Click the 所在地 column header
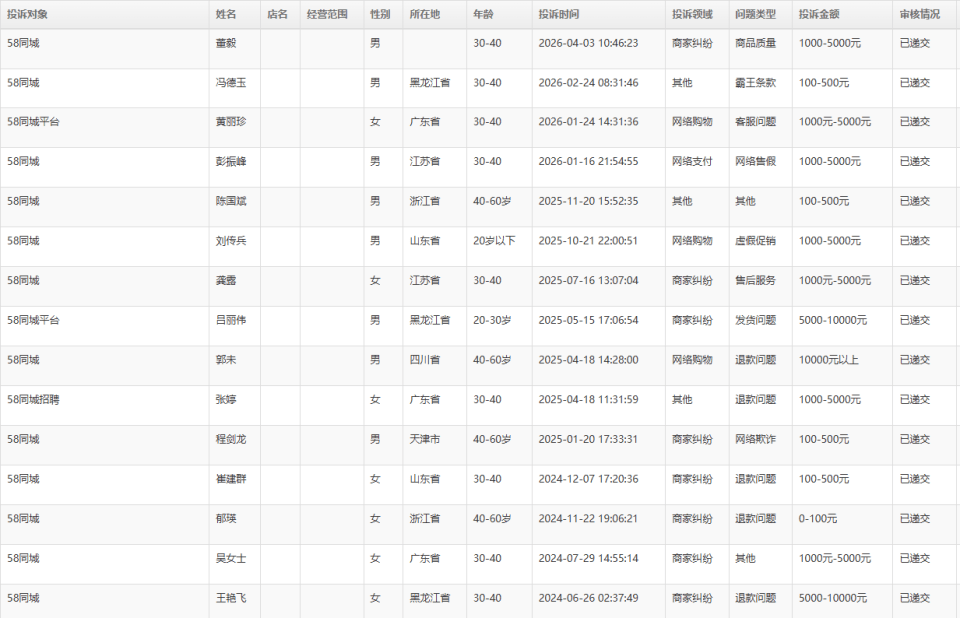Screen dimensions: 960x618 (435, 14)
